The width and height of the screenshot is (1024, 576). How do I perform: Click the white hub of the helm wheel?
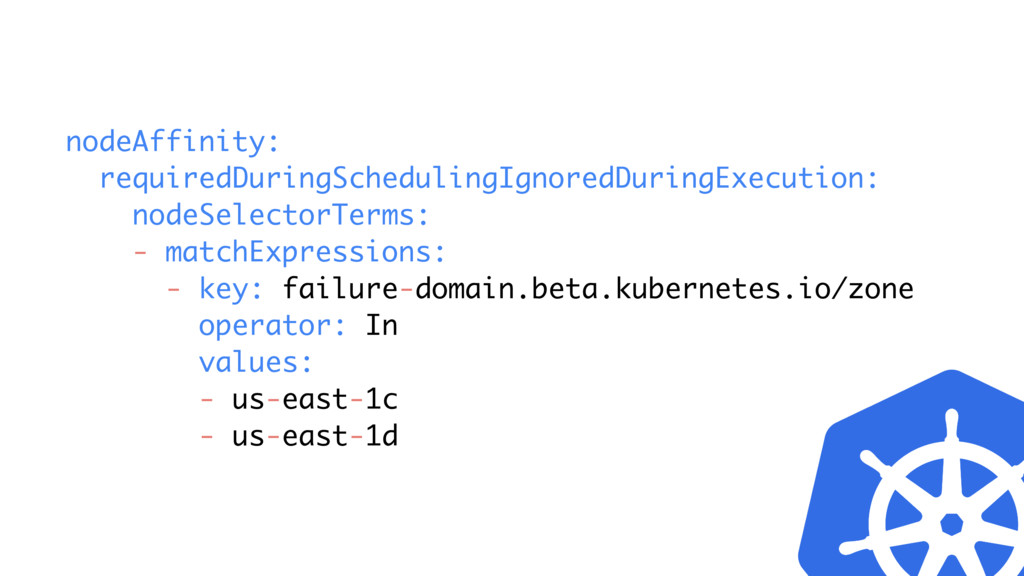tap(952, 524)
